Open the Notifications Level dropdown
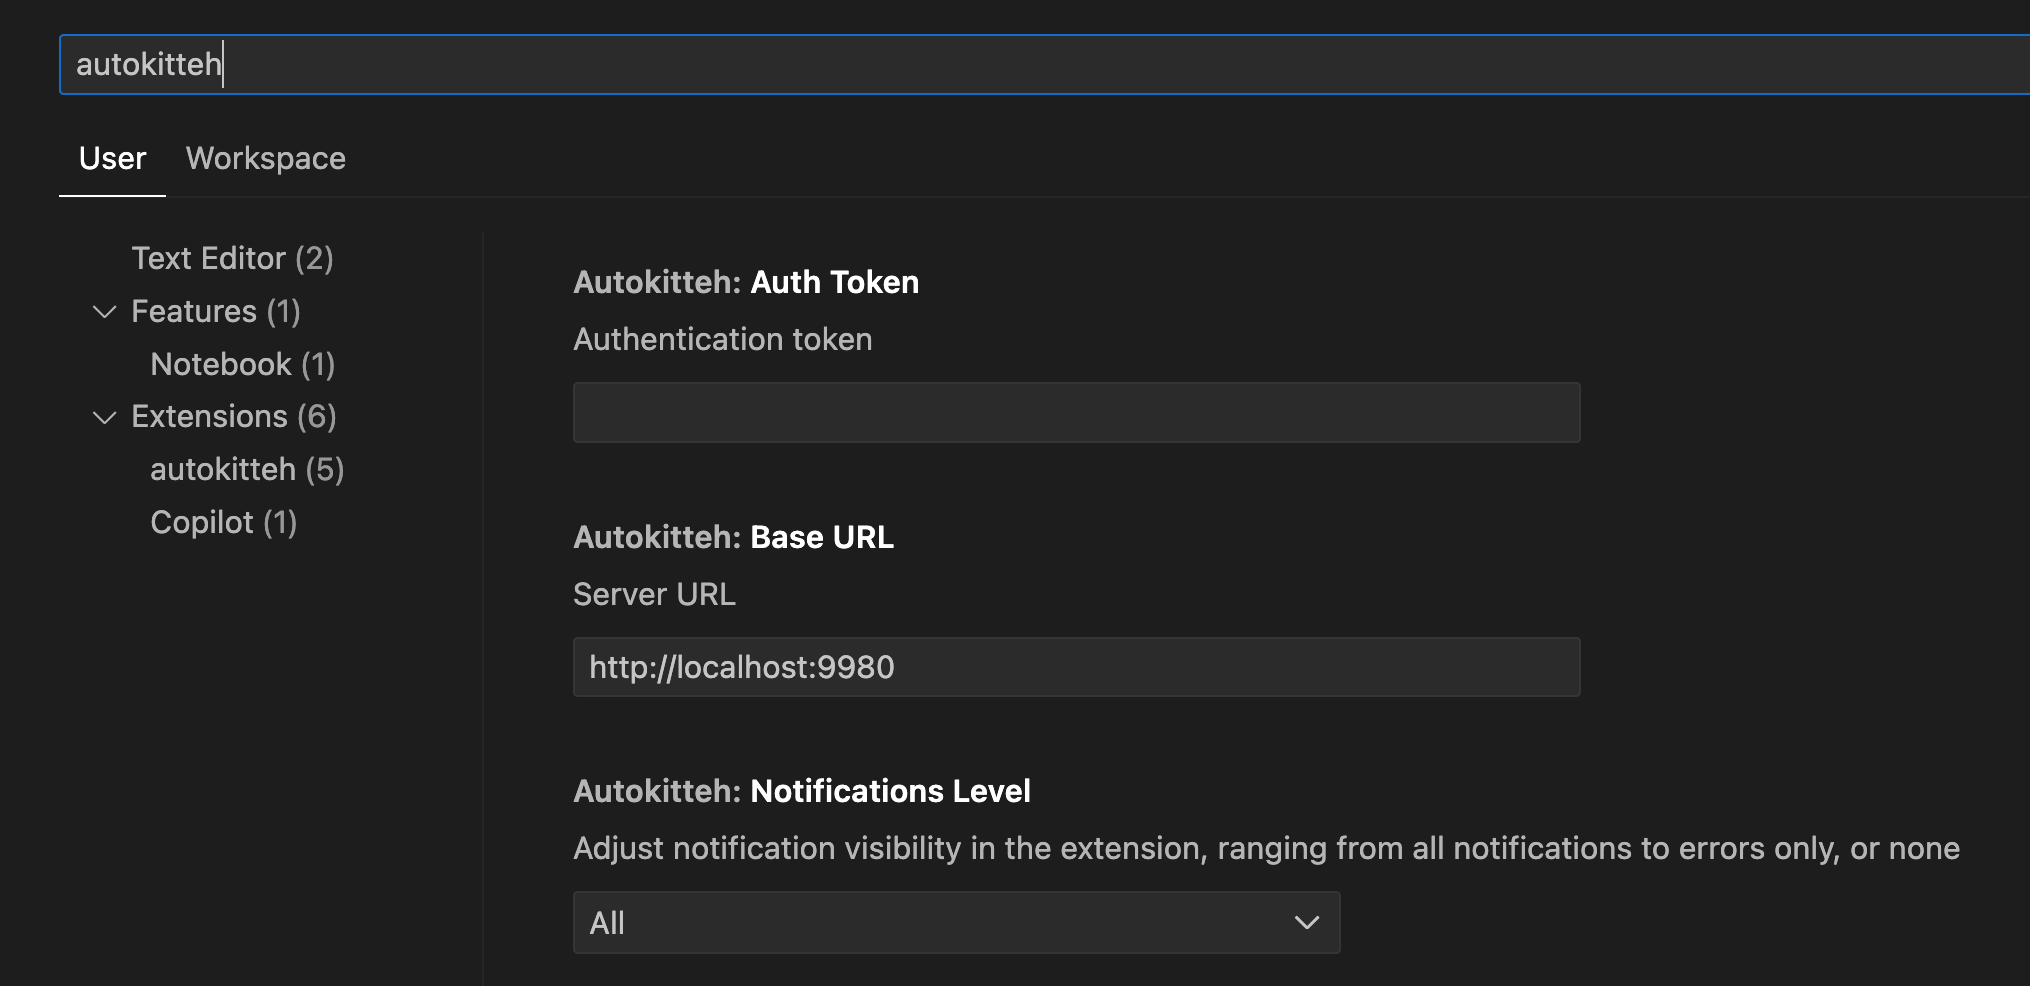2030x986 pixels. (956, 922)
